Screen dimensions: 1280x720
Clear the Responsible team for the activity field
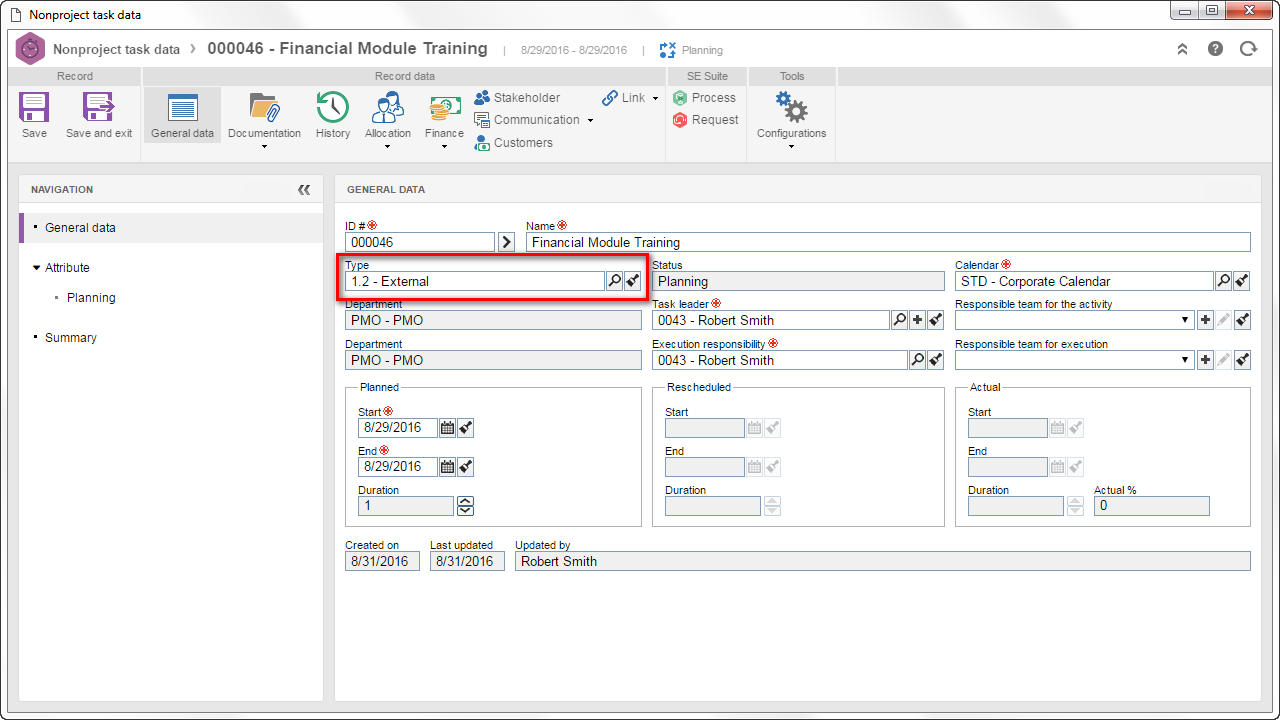1241,321
